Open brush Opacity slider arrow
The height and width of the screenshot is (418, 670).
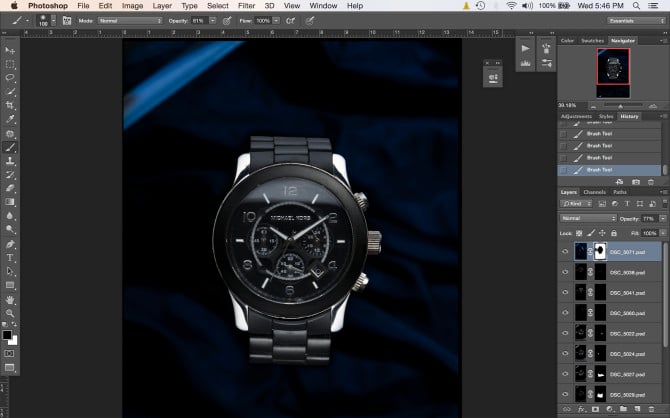212,21
